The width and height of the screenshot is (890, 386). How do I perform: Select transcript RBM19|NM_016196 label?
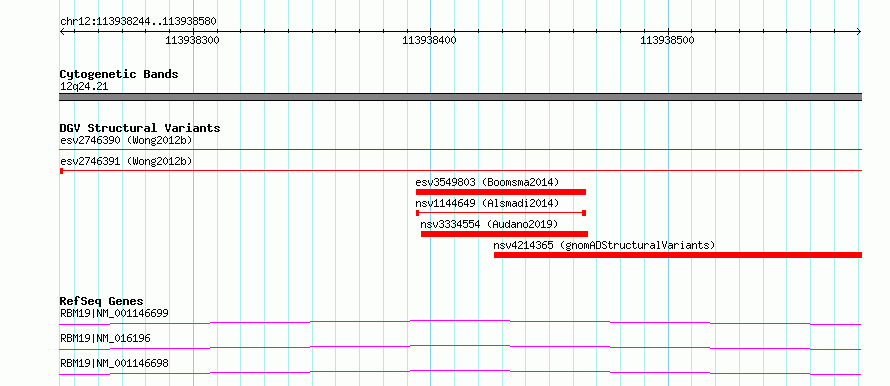pyautogui.click(x=105, y=338)
